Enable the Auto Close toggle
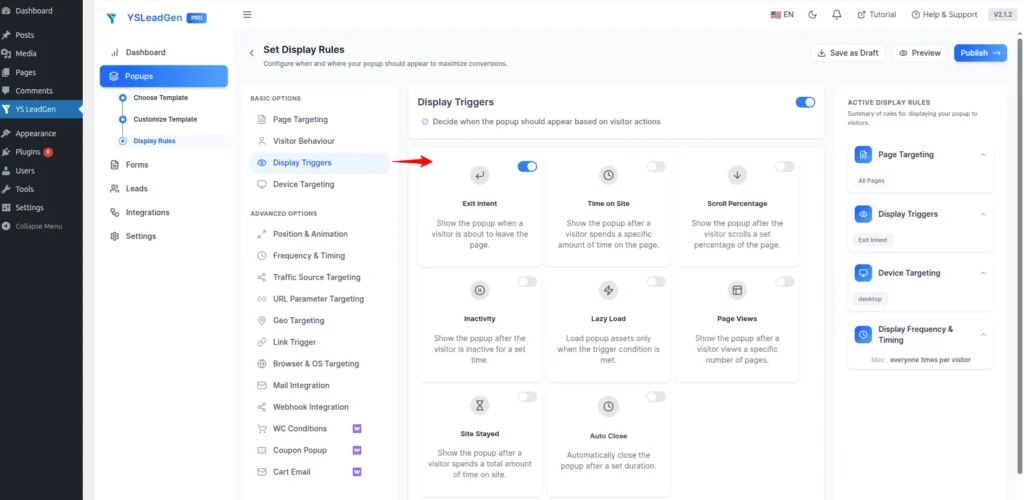Viewport: 1024px width, 500px height. (656, 397)
